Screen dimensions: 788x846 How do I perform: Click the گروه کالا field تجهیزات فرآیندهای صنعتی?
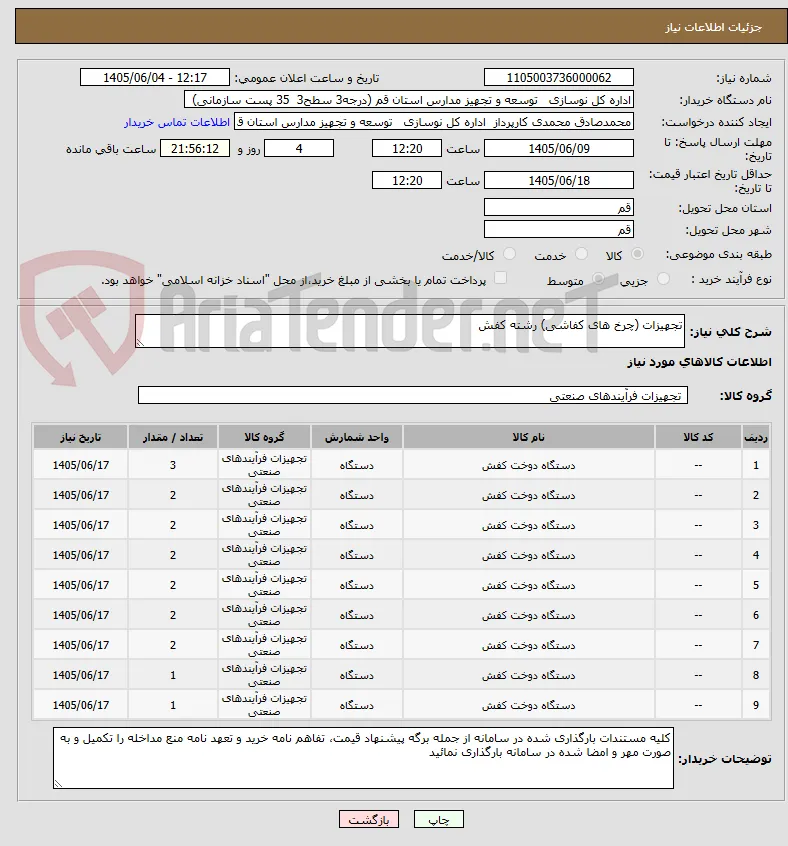[x=413, y=395]
